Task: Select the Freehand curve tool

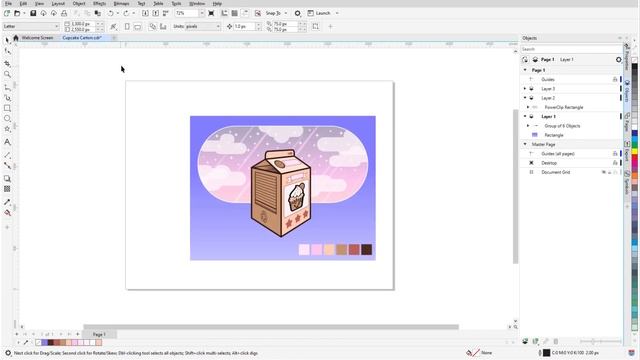Action: 7,88
